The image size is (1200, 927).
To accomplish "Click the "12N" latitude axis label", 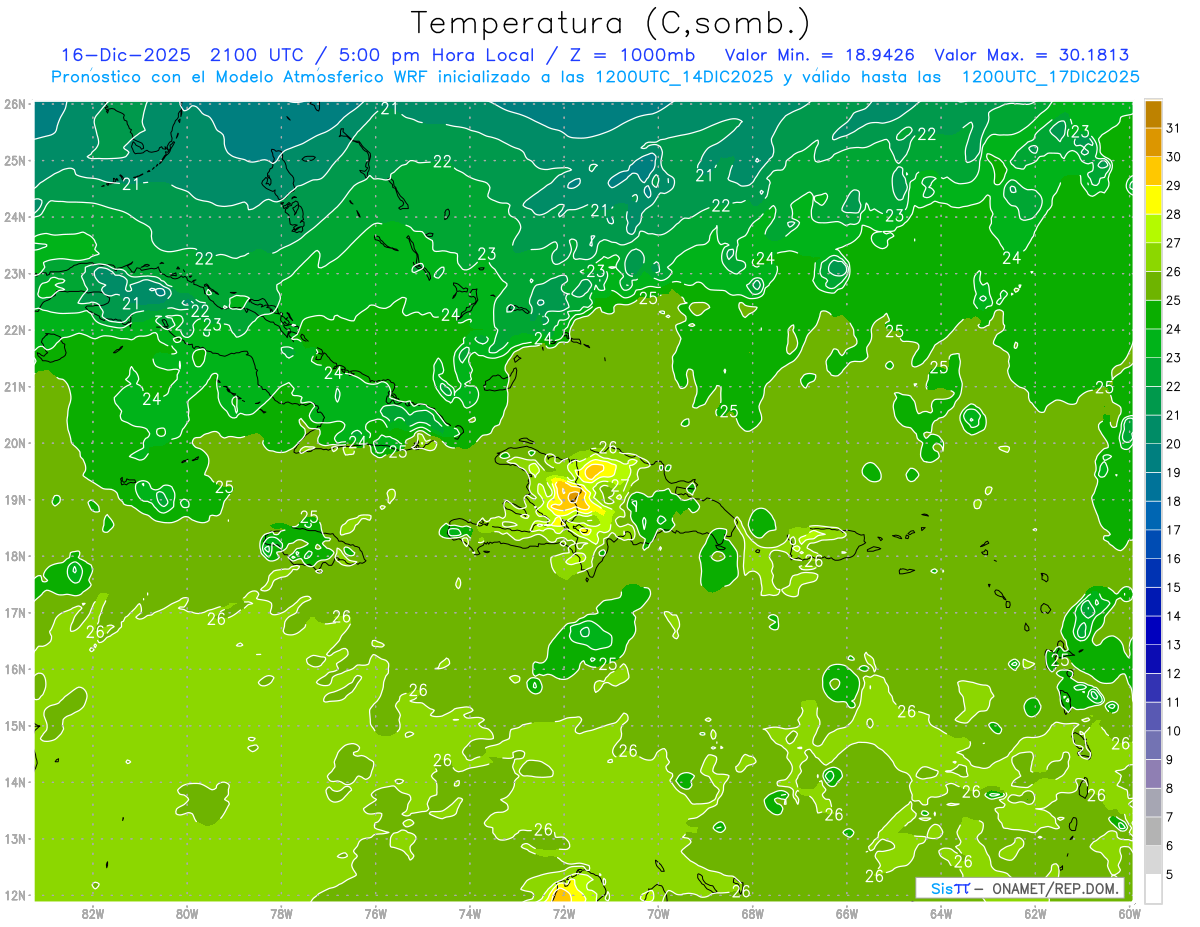I will tap(15, 895).
